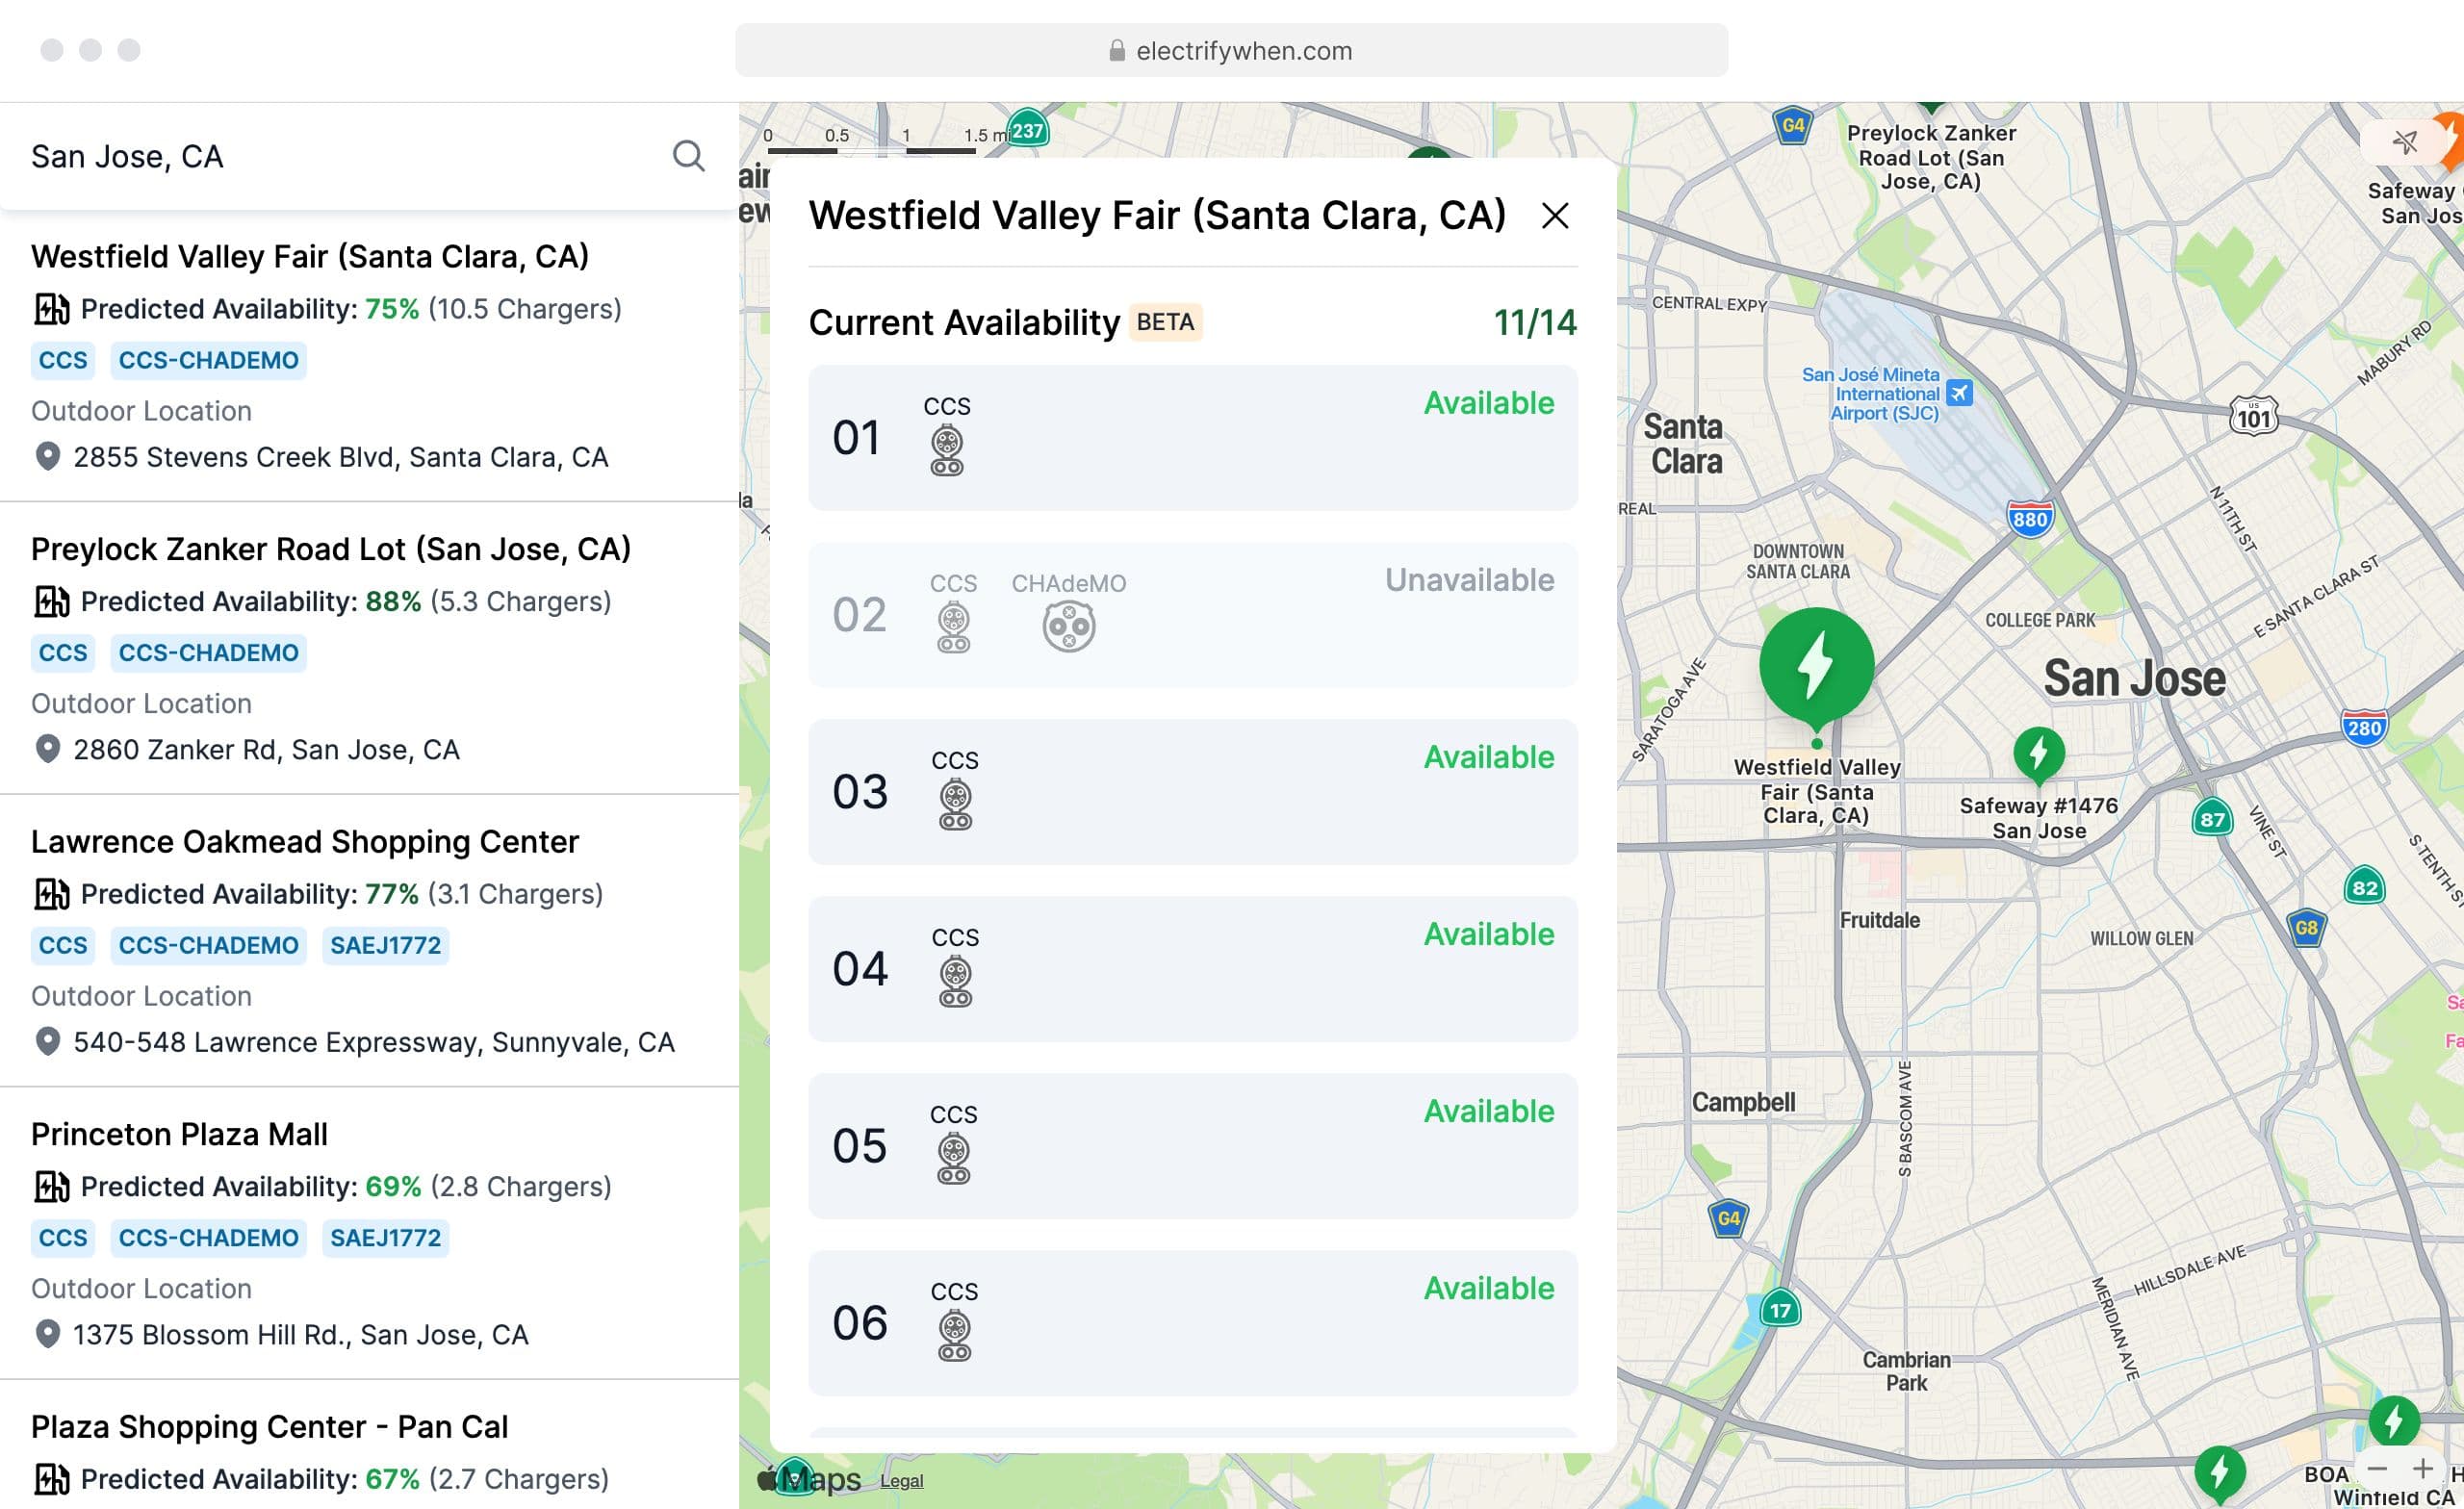Click charging station icon beside Westfield Predicted Availability
The width and height of the screenshot is (2464, 1509).
tap(51, 309)
